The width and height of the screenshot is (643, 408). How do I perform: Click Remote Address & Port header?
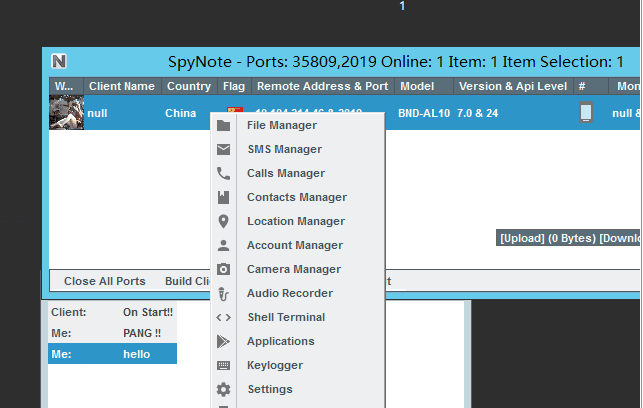pyautogui.click(x=323, y=86)
